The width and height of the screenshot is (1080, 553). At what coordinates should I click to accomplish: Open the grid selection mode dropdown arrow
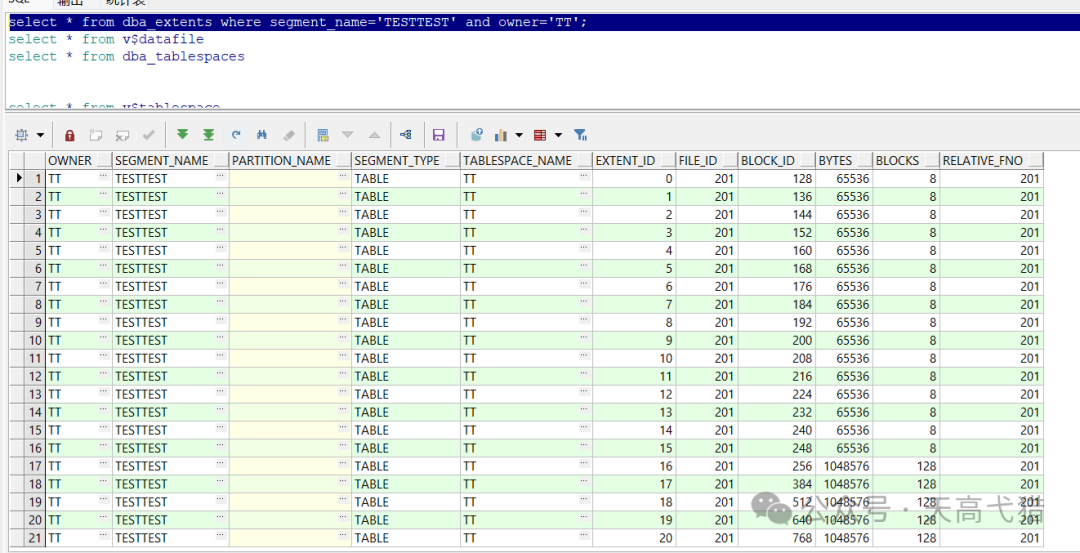pos(41,135)
